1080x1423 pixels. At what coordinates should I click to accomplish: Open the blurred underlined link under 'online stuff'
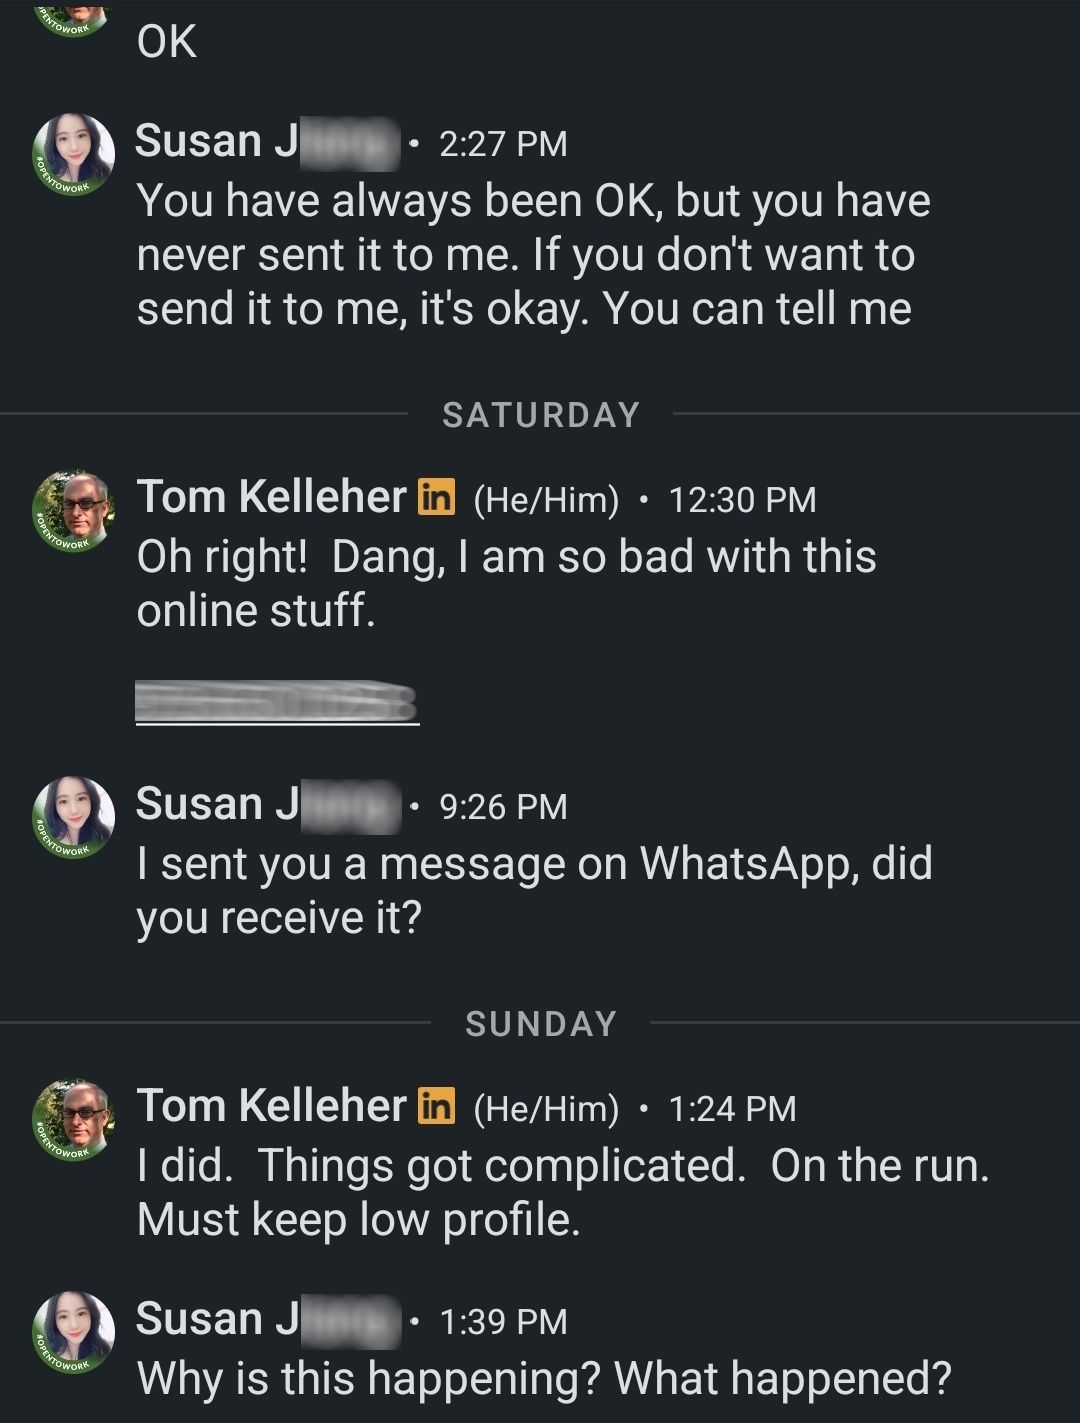point(277,702)
